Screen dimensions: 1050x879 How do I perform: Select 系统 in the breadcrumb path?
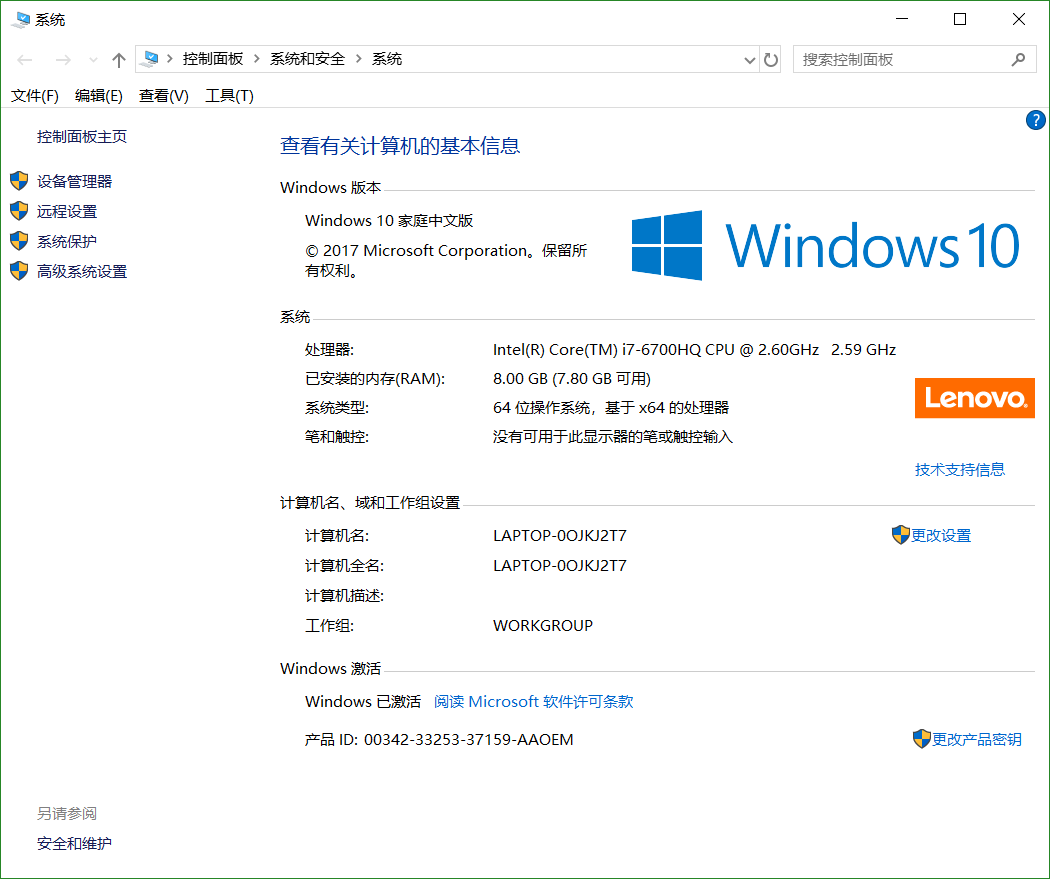point(387,59)
